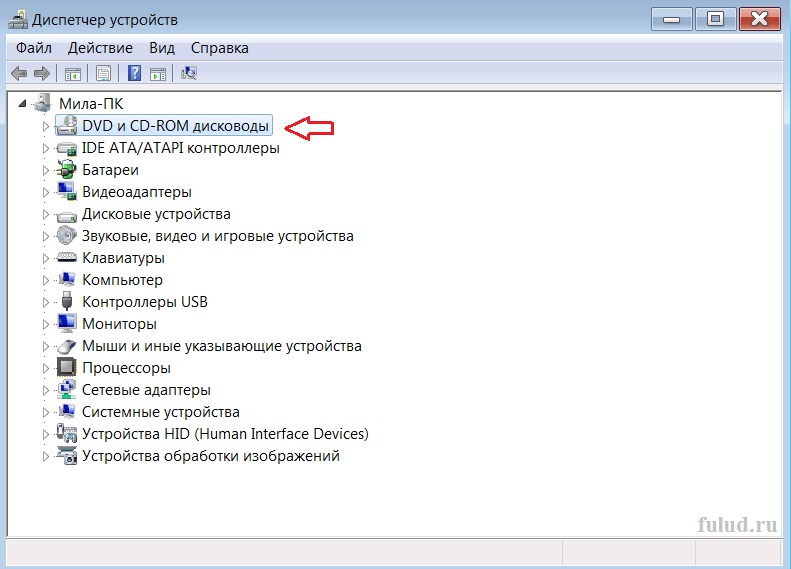
Task: Expand the Видеоадаптеры node arrow
Action: pyautogui.click(x=45, y=192)
